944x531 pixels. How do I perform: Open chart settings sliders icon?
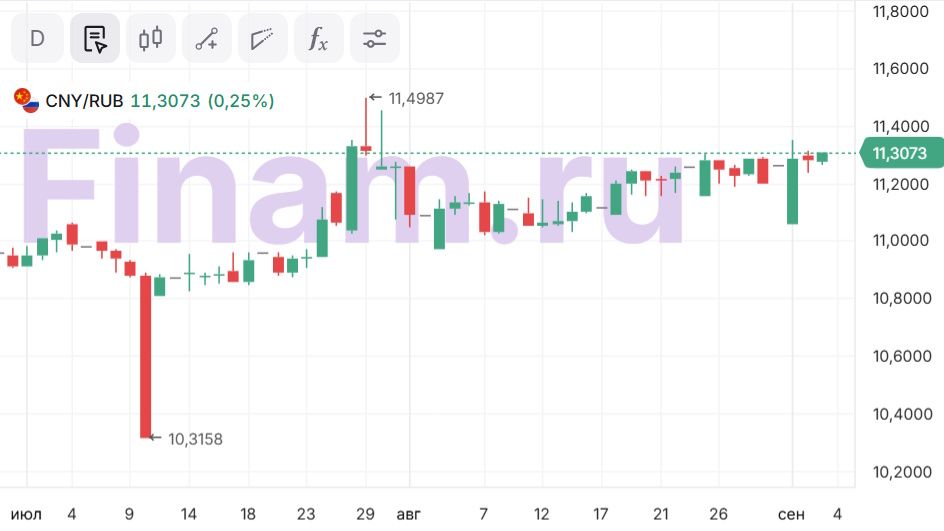click(x=374, y=39)
